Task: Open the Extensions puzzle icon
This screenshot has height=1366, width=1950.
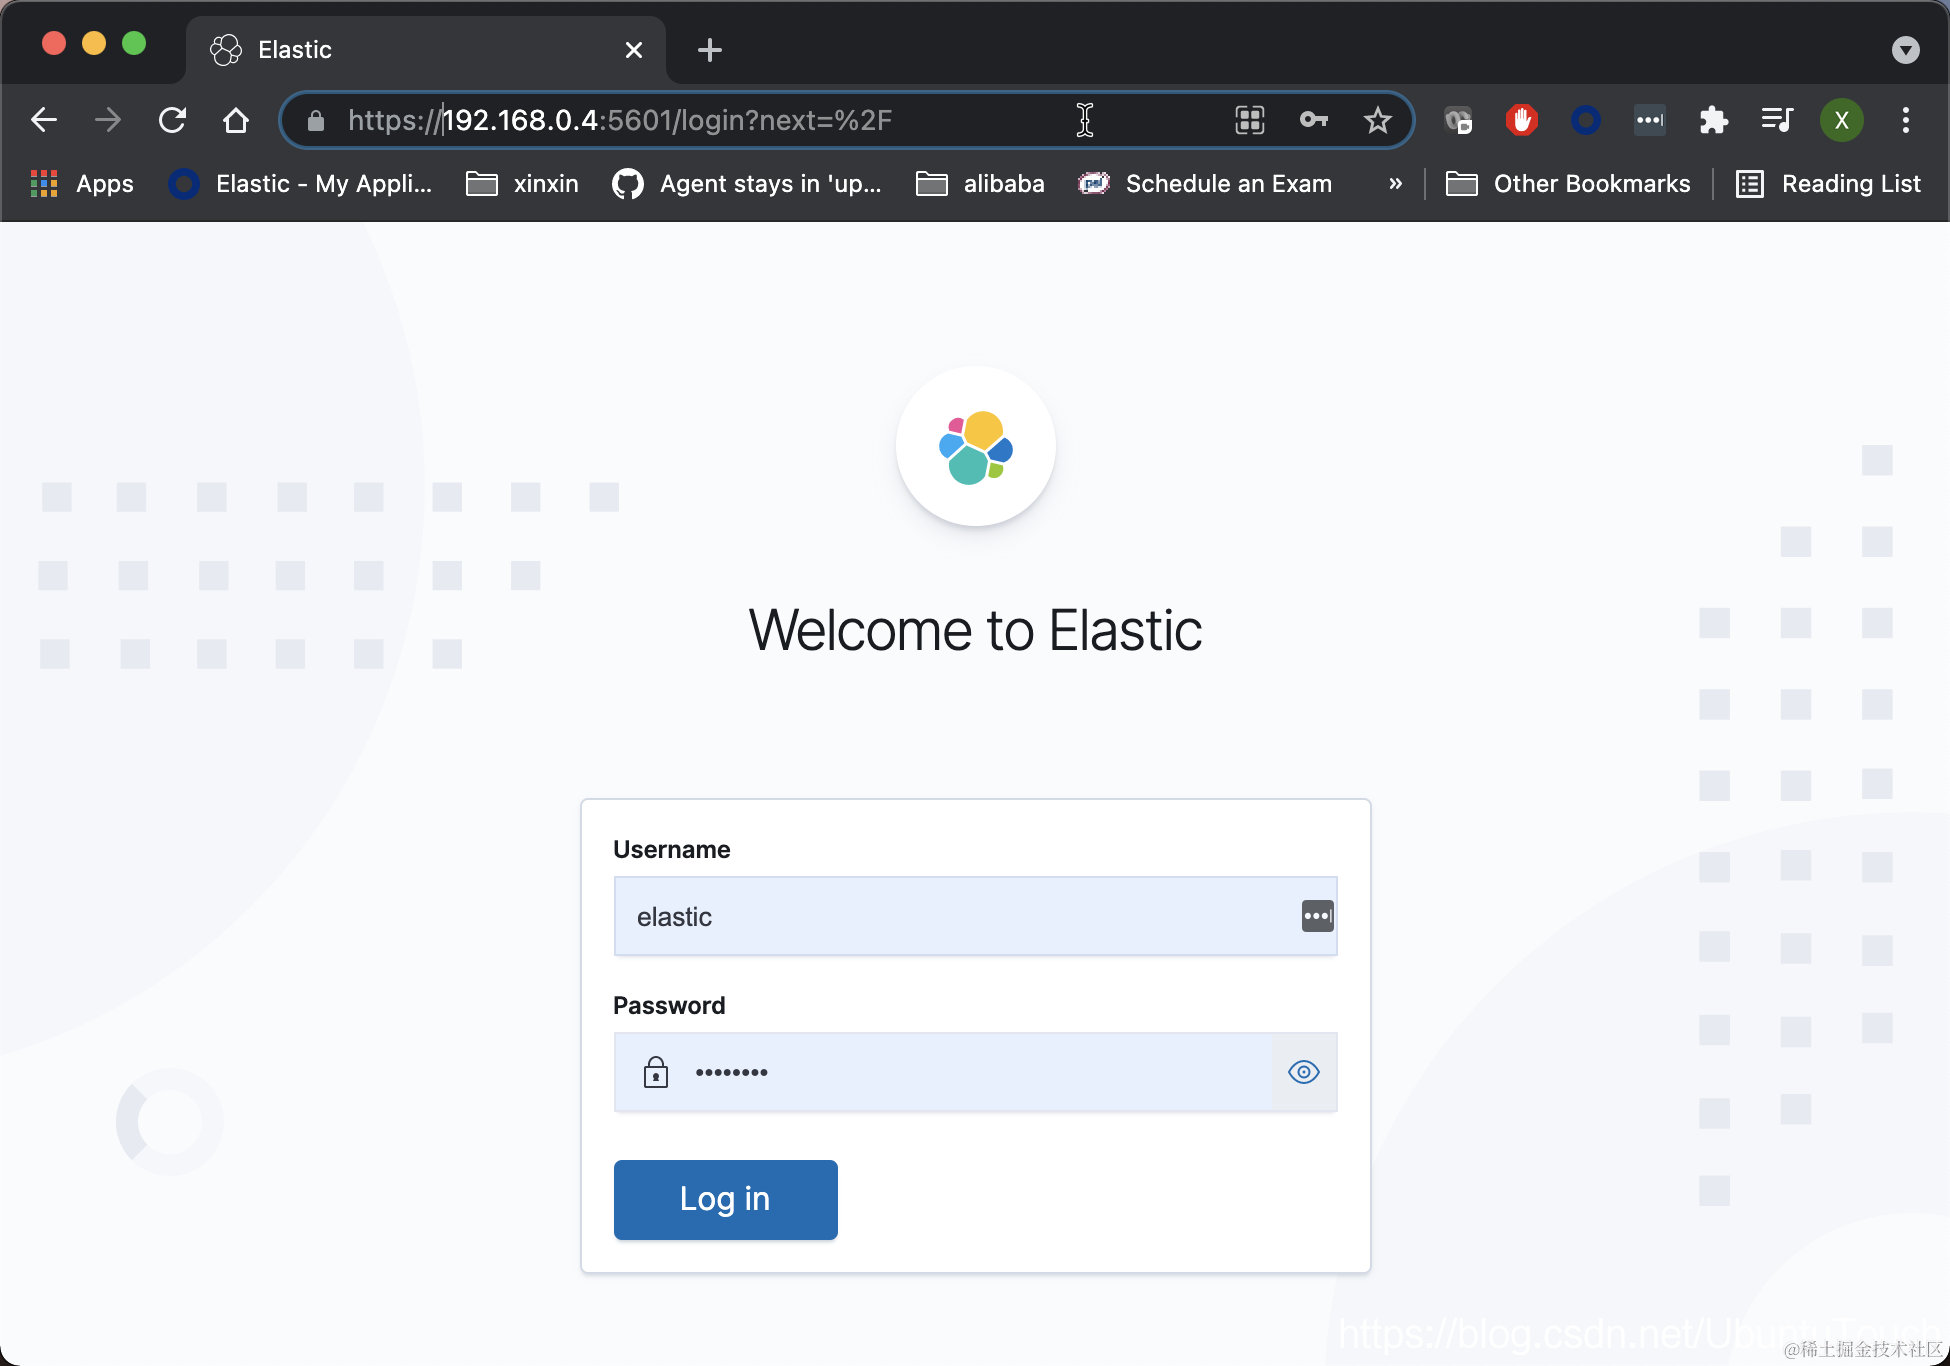Action: click(x=1713, y=121)
